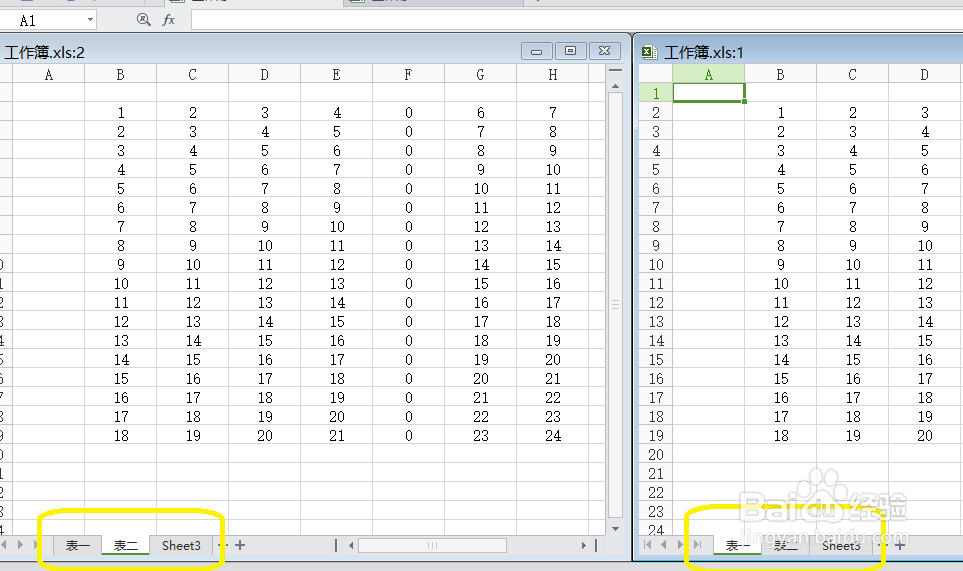
Task: Open Sheet3 tab in 工作簿.xls:2
Action: [181, 545]
